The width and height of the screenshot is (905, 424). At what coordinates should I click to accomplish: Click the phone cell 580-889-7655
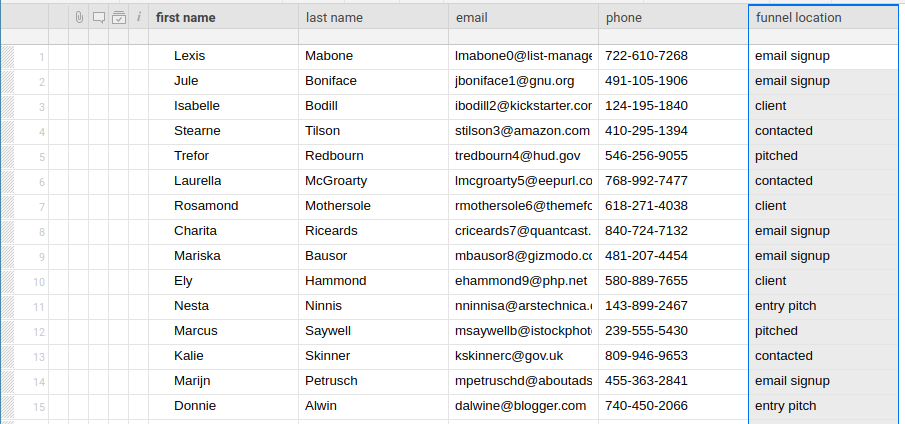click(x=672, y=281)
